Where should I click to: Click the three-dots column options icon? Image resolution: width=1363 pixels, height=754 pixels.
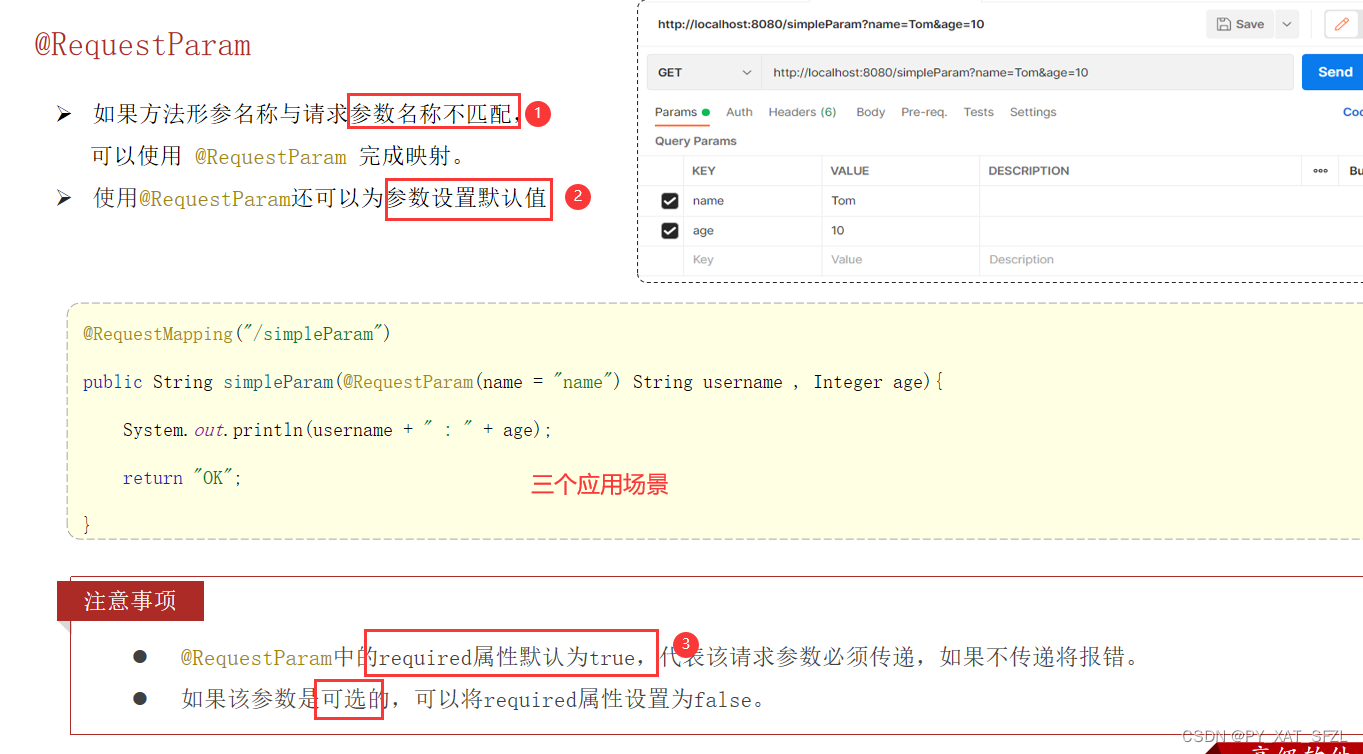(1320, 171)
